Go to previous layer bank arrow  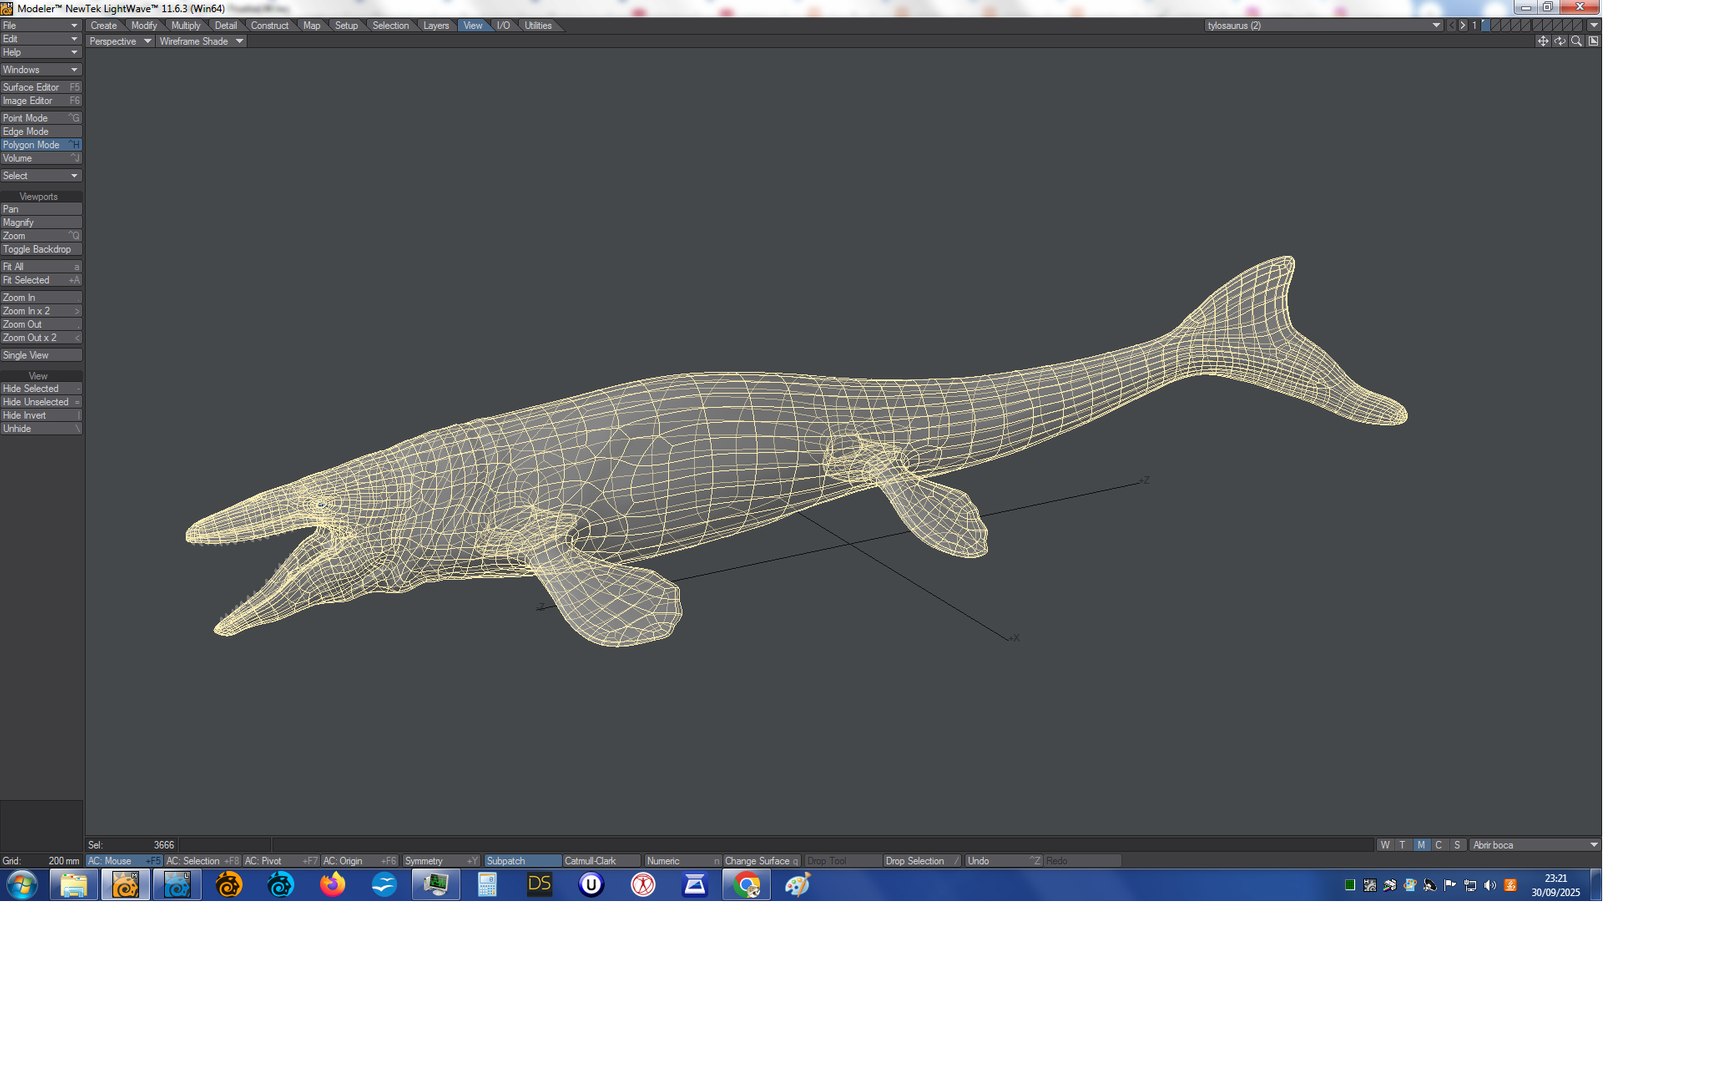[1452, 26]
